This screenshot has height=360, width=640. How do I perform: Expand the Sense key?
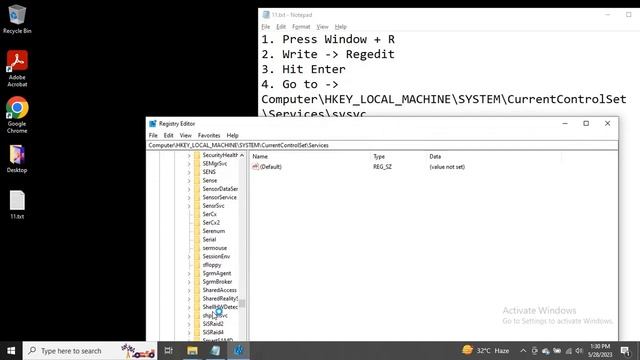click(189, 180)
